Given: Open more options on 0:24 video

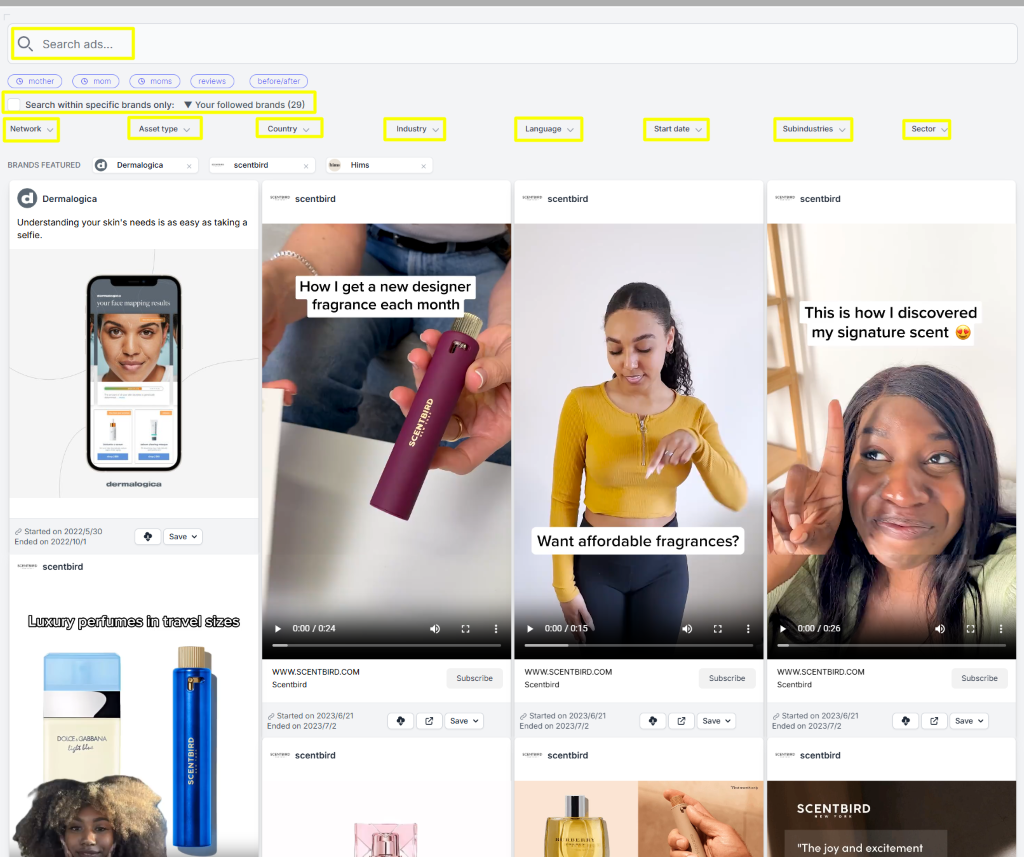Looking at the screenshot, I should click(496, 628).
